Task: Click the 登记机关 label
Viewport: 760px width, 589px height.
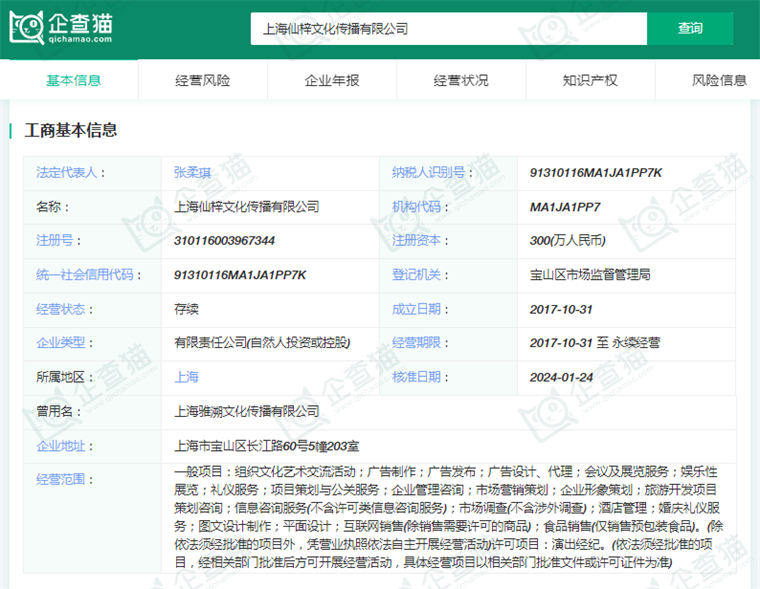Action: [416, 275]
